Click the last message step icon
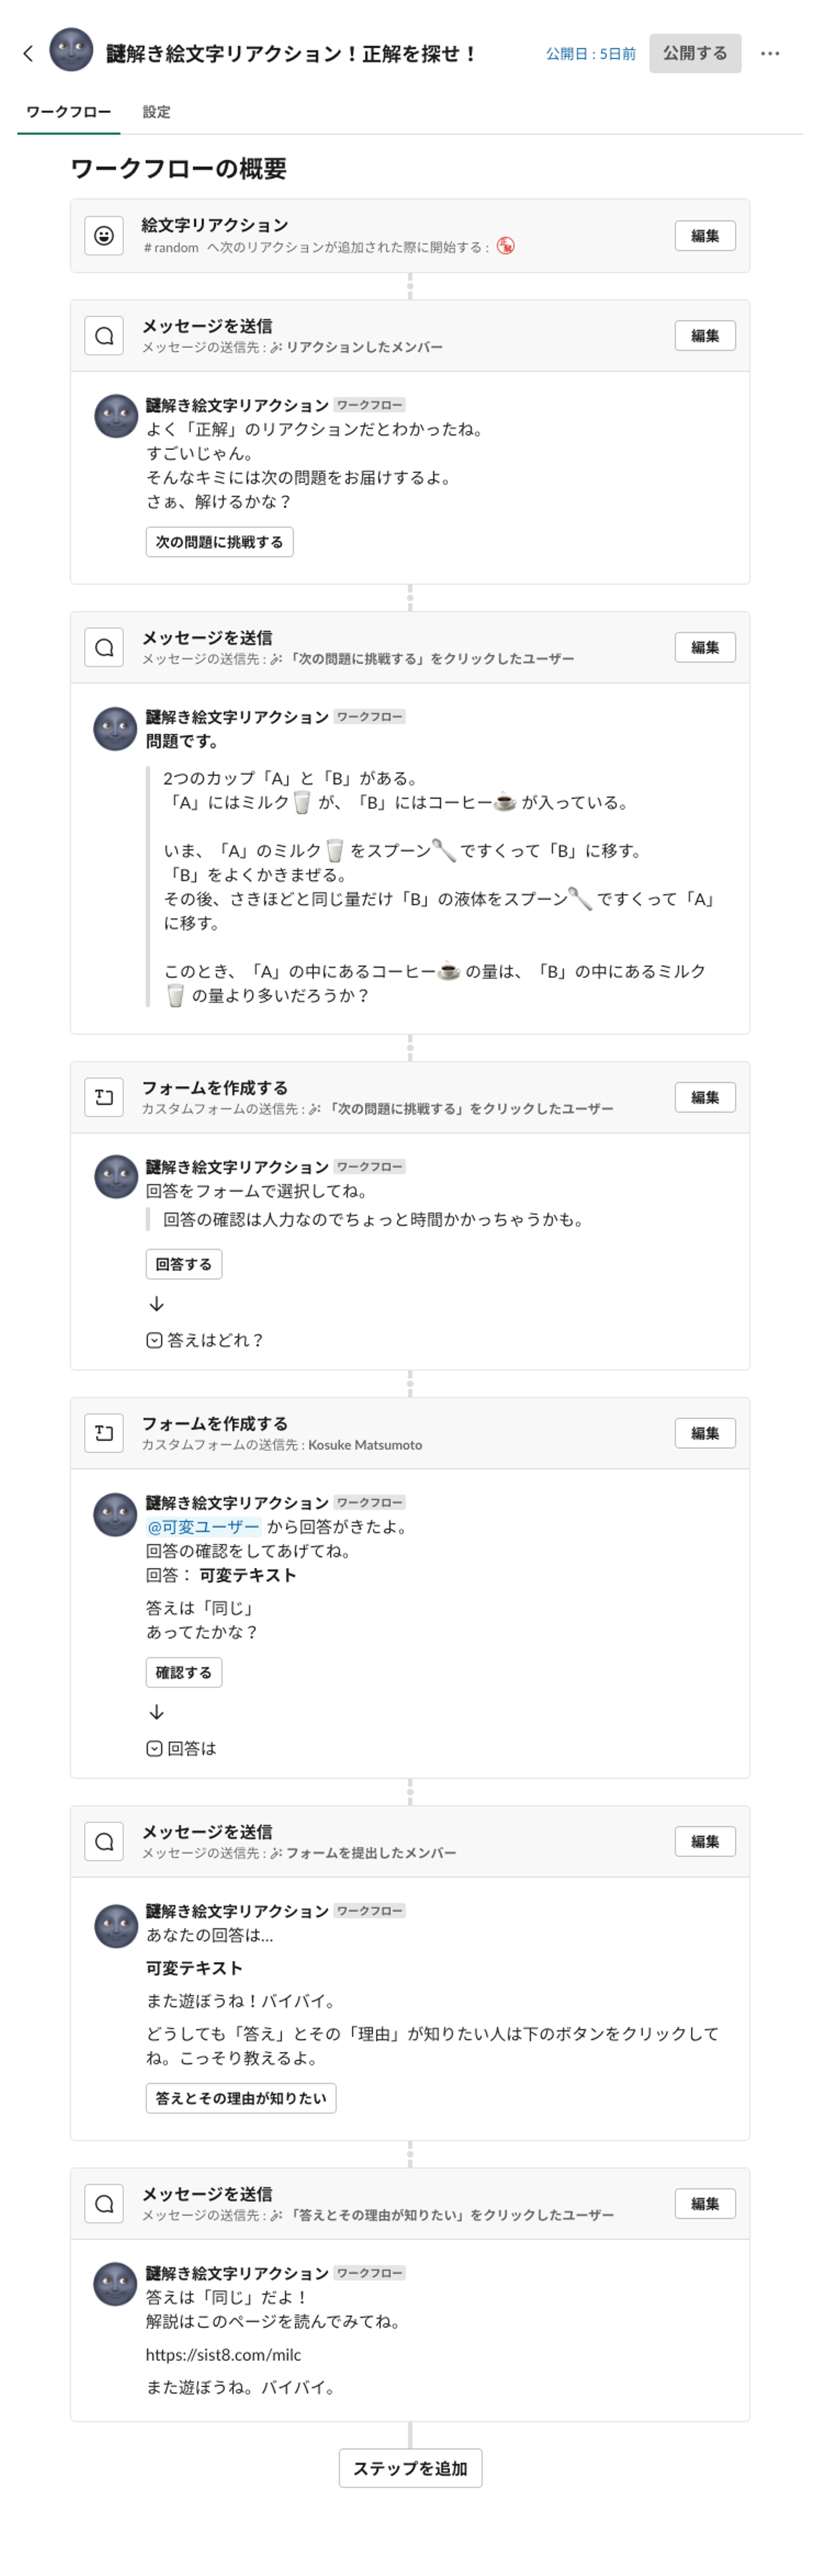The height and width of the screenshot is (2576, 821). 104,2203
